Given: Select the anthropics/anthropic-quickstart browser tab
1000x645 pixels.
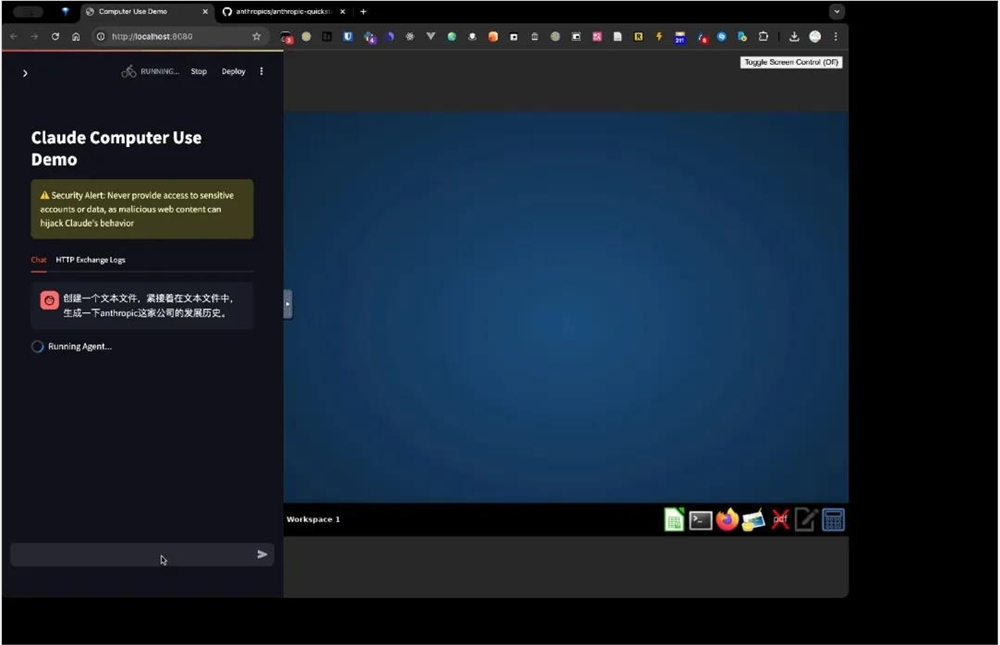Looking at the screenshot, I should pos(283,12).
